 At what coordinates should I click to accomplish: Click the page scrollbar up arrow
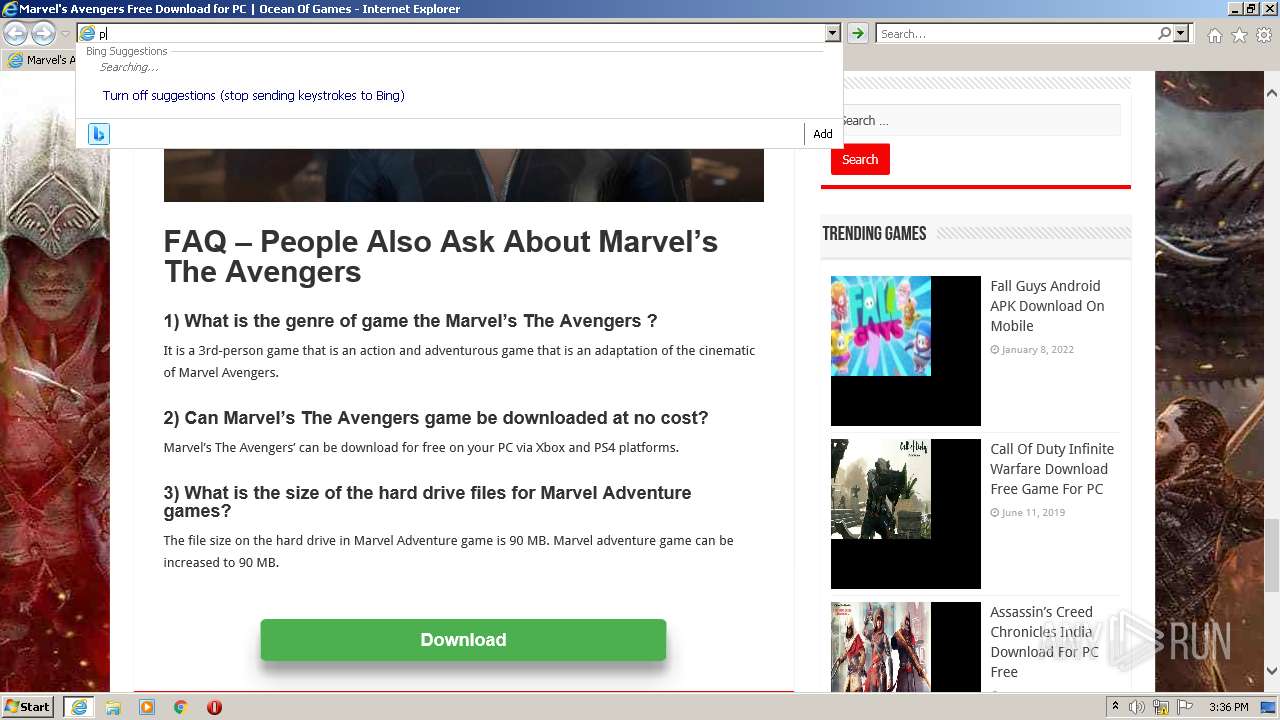[1271, 92]
